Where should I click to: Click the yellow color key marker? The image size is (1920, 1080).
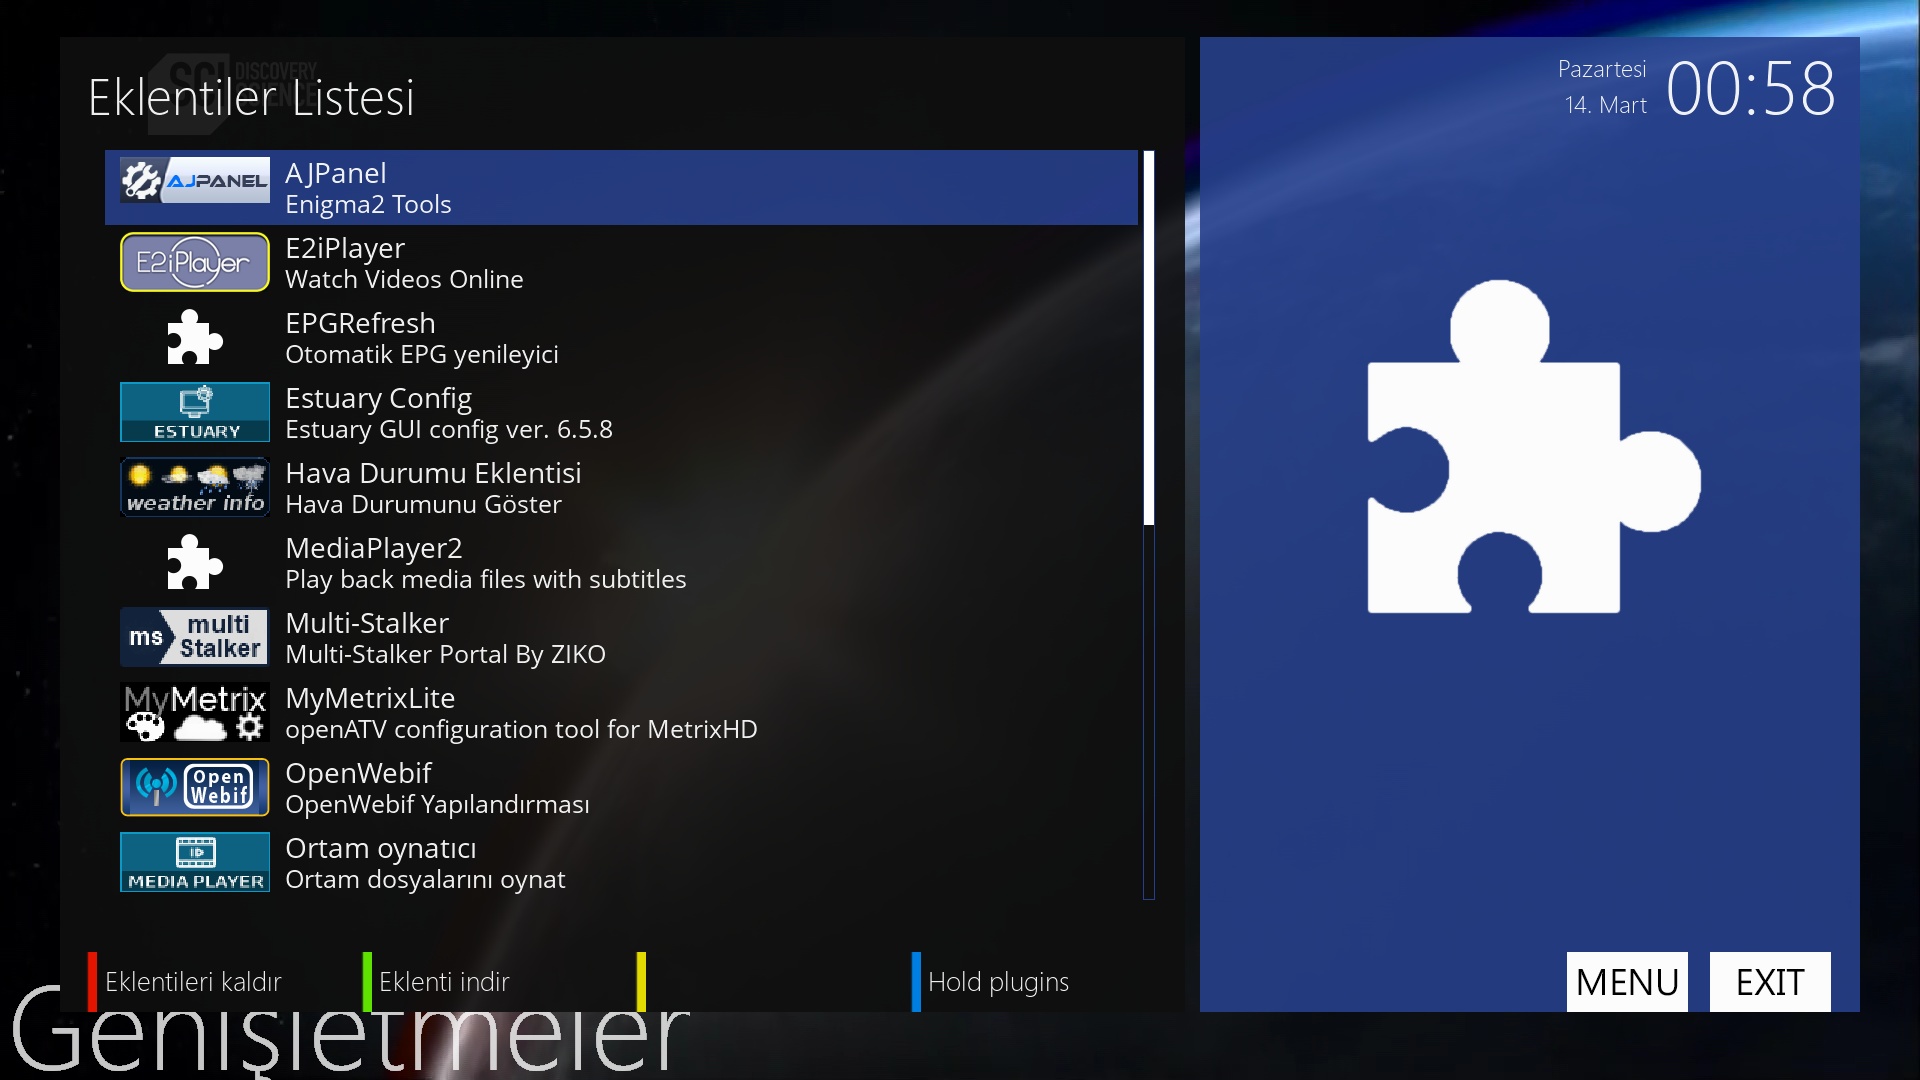[641, 982]
